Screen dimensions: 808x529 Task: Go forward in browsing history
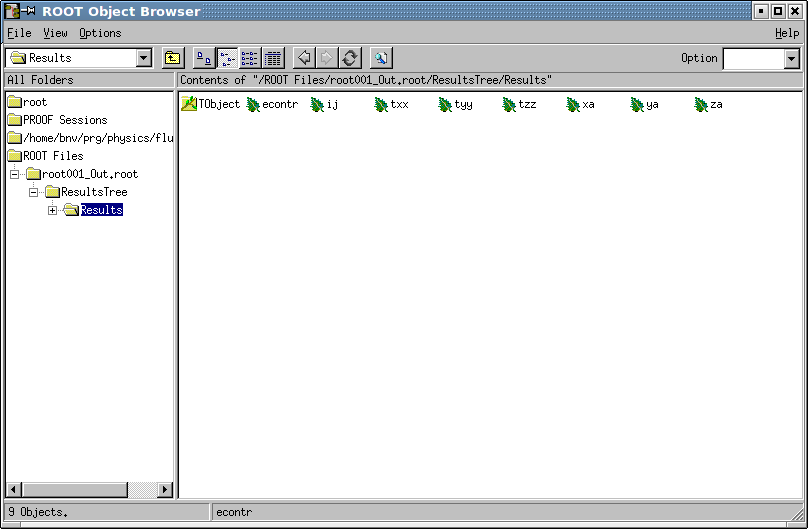coord(327,58)
